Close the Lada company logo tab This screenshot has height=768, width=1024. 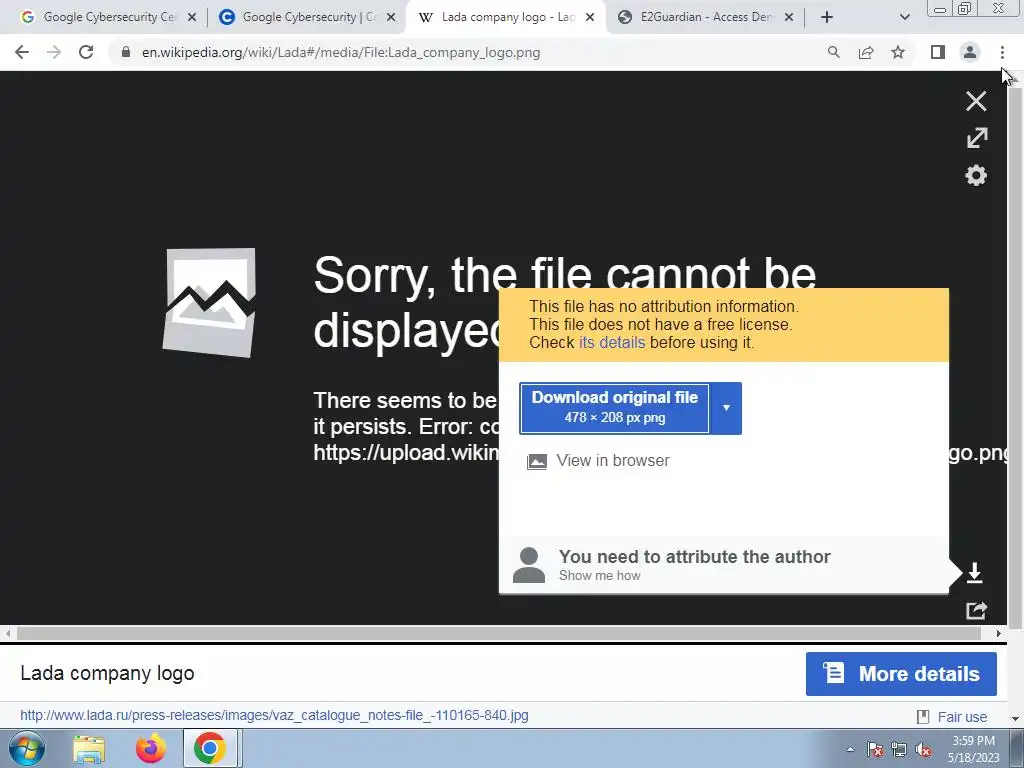point(590,17)
